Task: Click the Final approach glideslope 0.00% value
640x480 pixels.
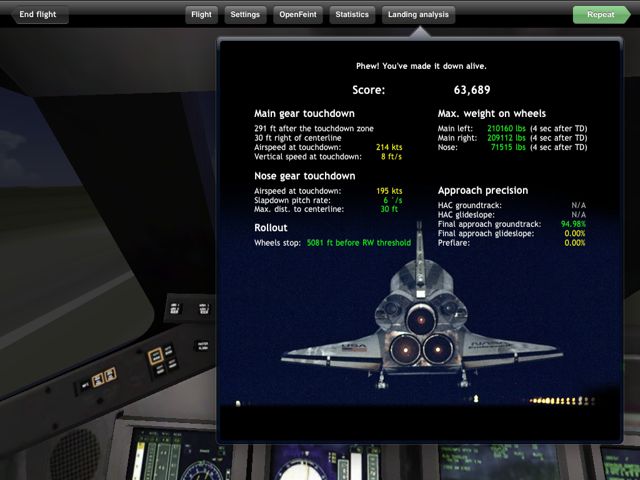Action: pyautogui.click(x=575, y=233)
